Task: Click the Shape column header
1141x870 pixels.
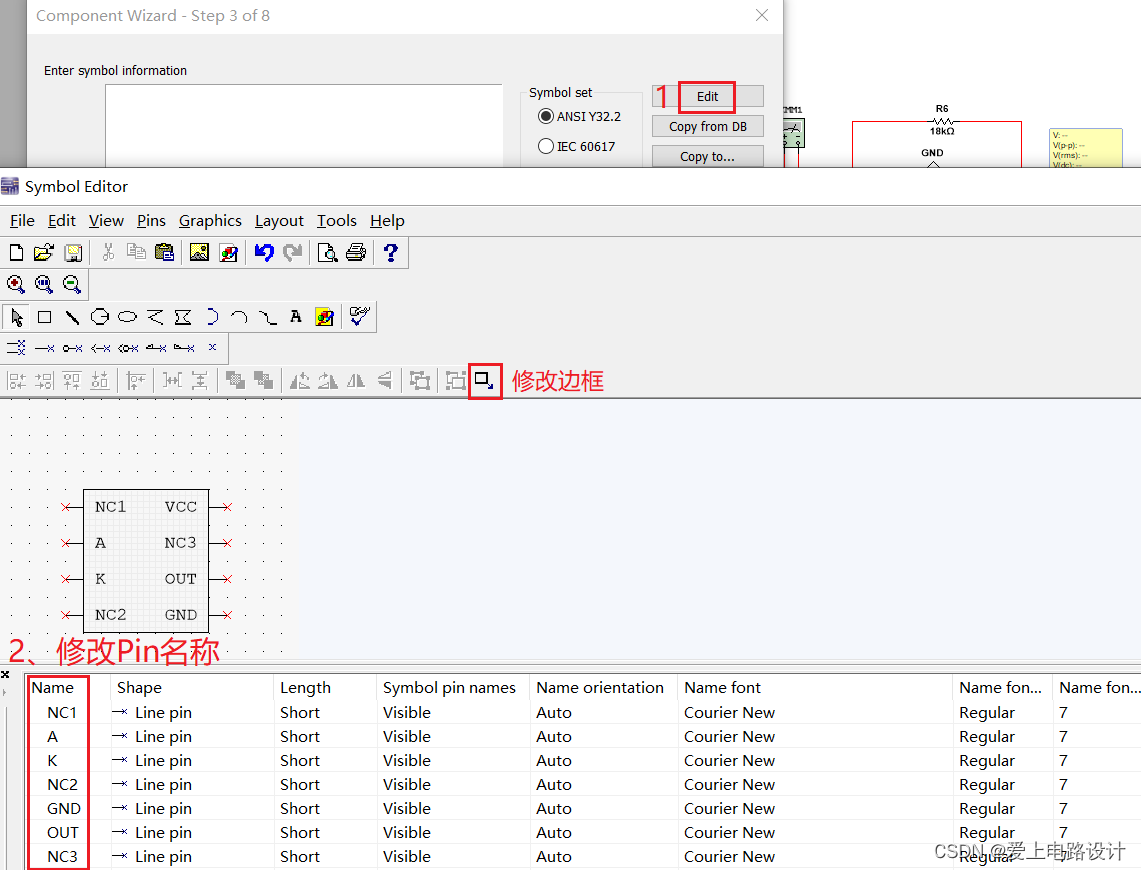Action: (140, 687)
